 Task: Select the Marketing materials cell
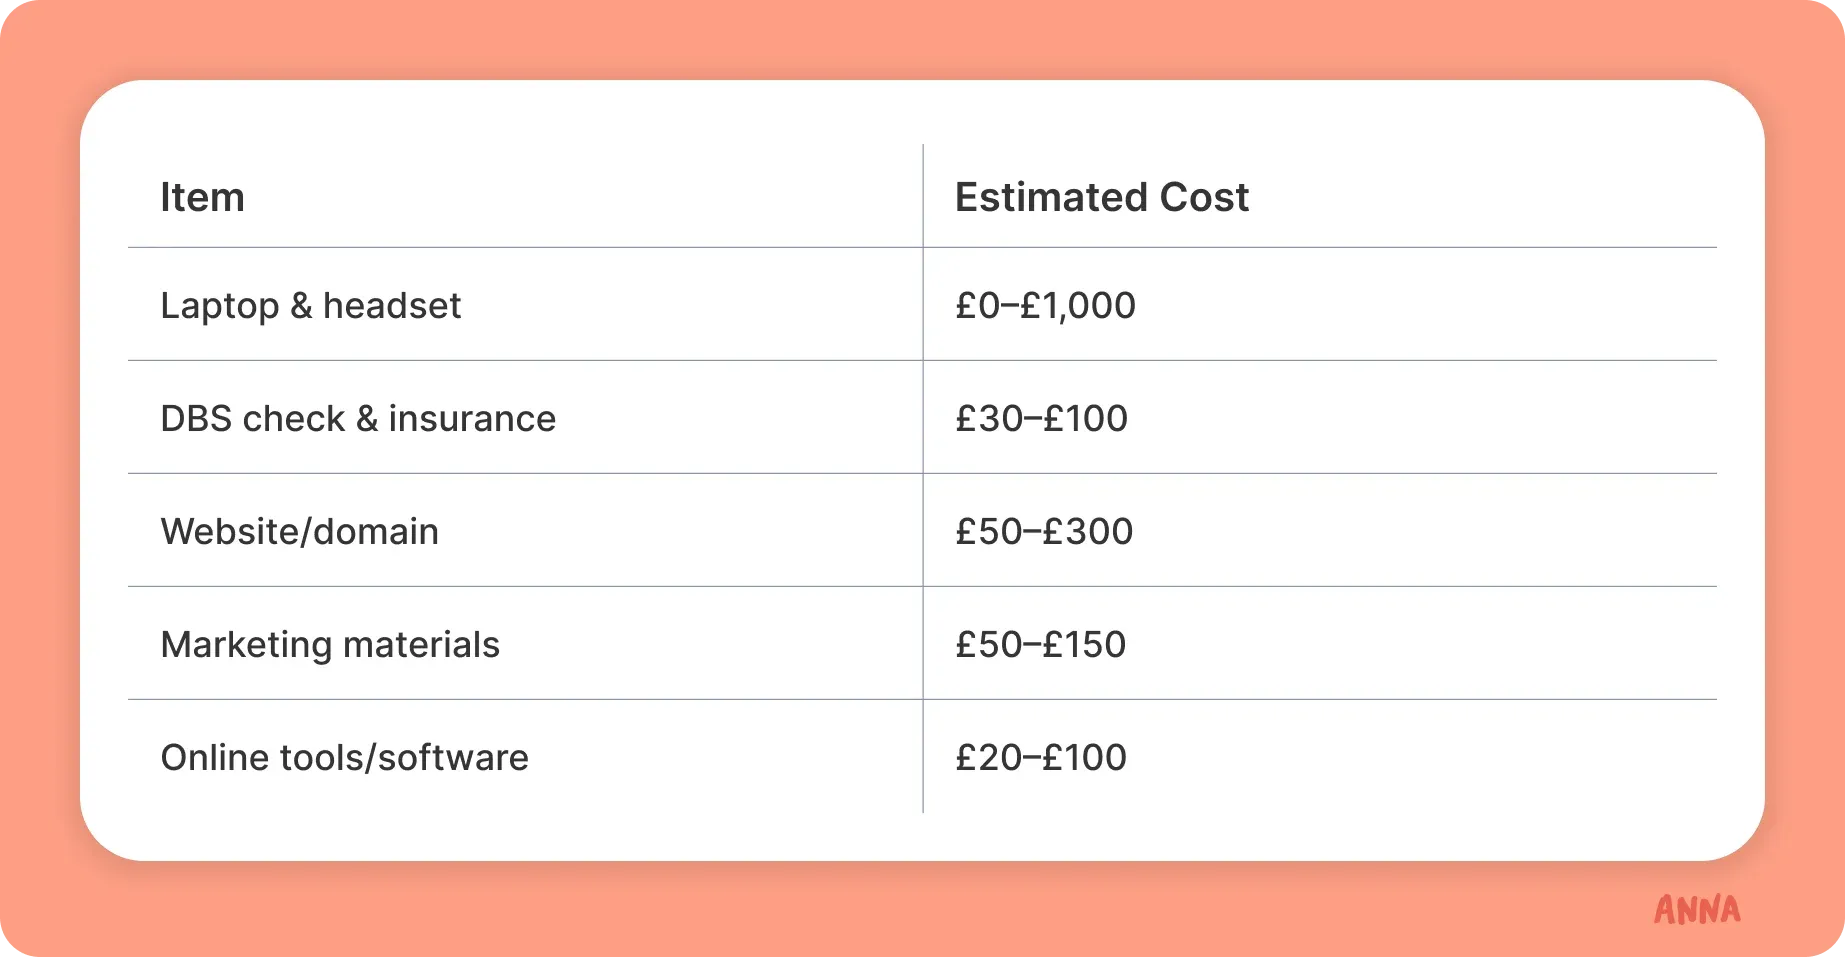point(330,644)
